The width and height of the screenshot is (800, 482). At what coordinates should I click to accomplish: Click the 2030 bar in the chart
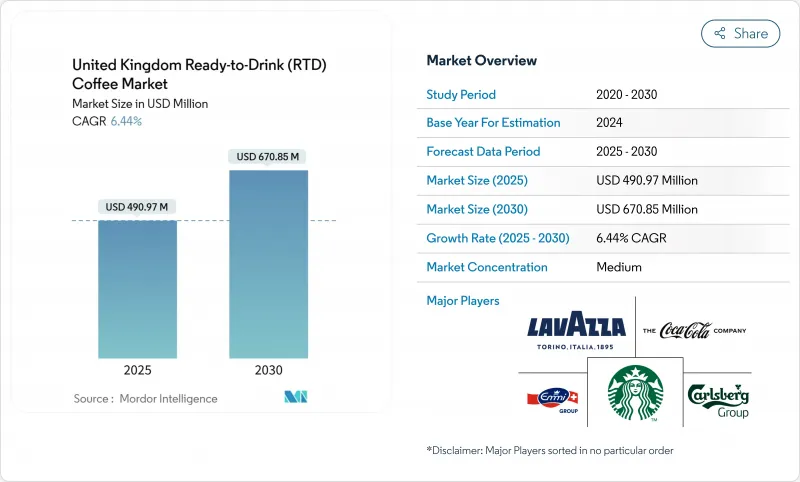pyautogui.click(x=268, y=263)
